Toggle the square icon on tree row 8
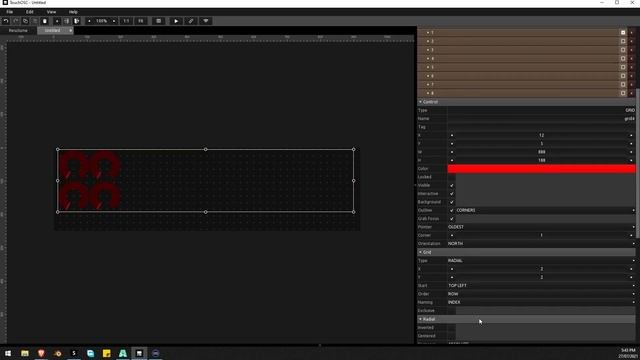 coord(623,93)
